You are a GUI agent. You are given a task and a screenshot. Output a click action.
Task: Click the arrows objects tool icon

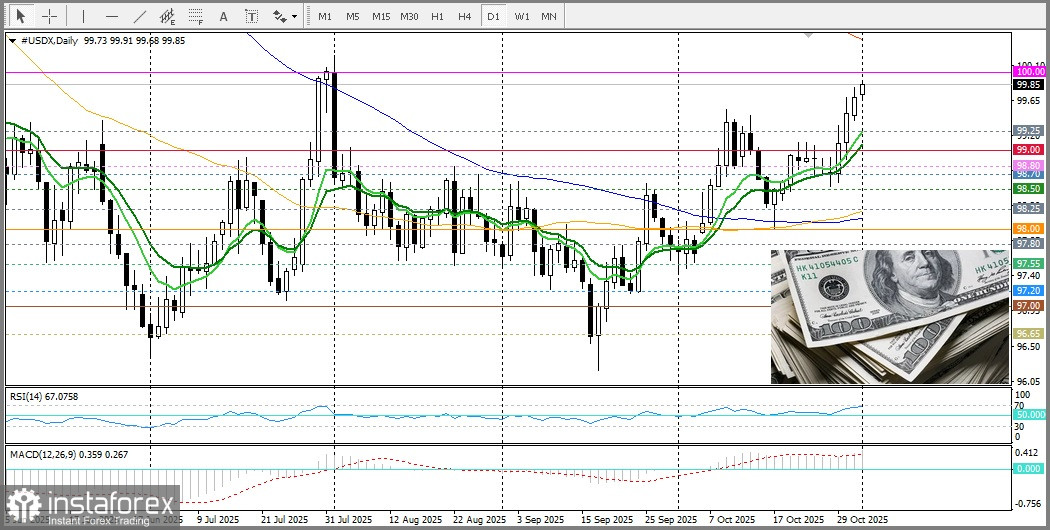(x=280, y=16)
